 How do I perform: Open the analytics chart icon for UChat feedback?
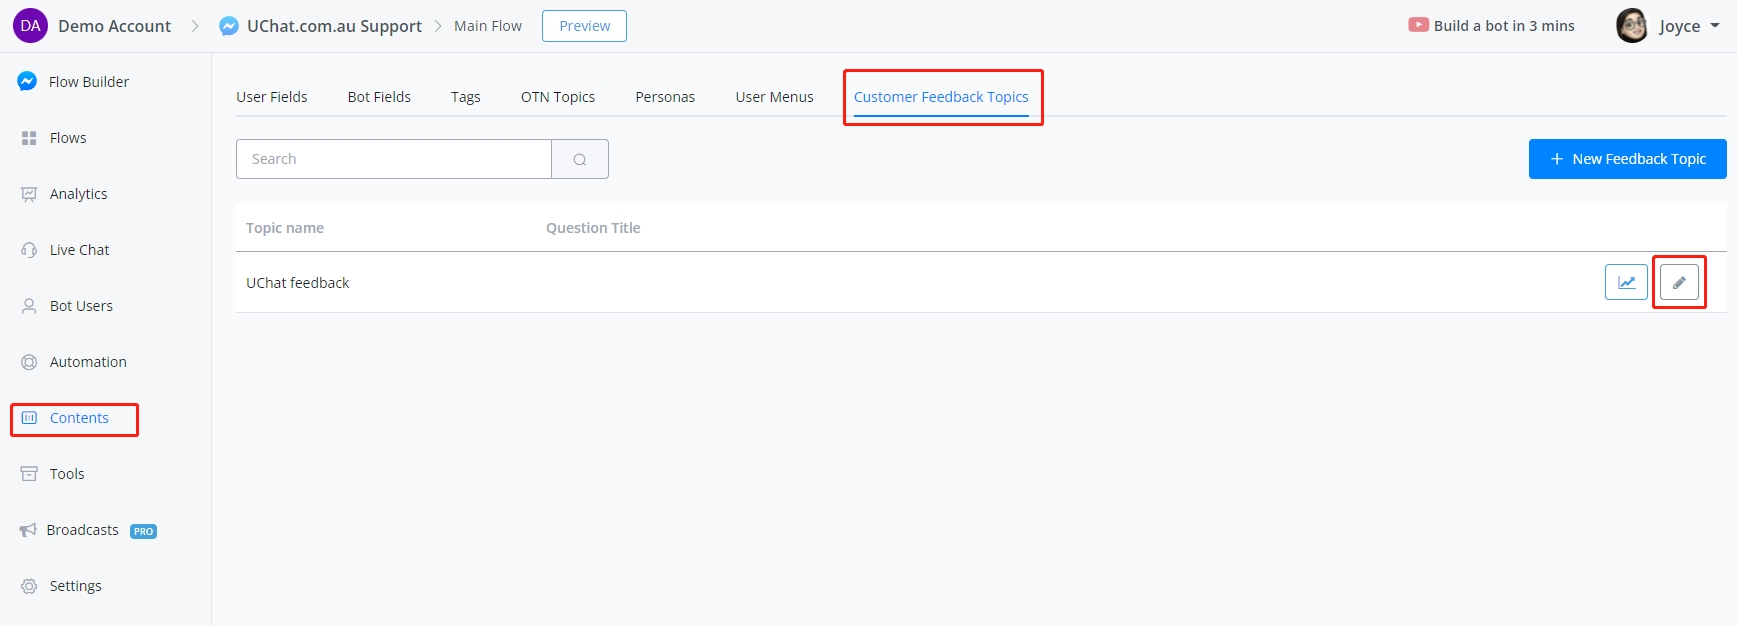[x=1626, y=283]
